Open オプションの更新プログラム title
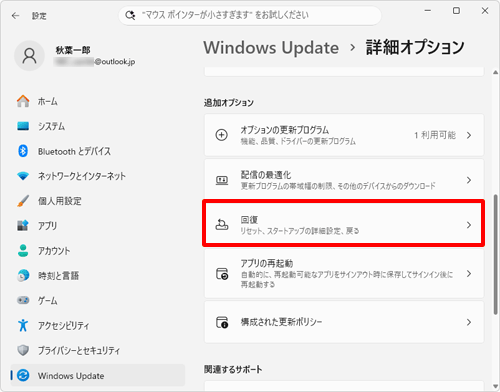Image resolution: width=500 pixels, height=392 pixels. (285, 130)
